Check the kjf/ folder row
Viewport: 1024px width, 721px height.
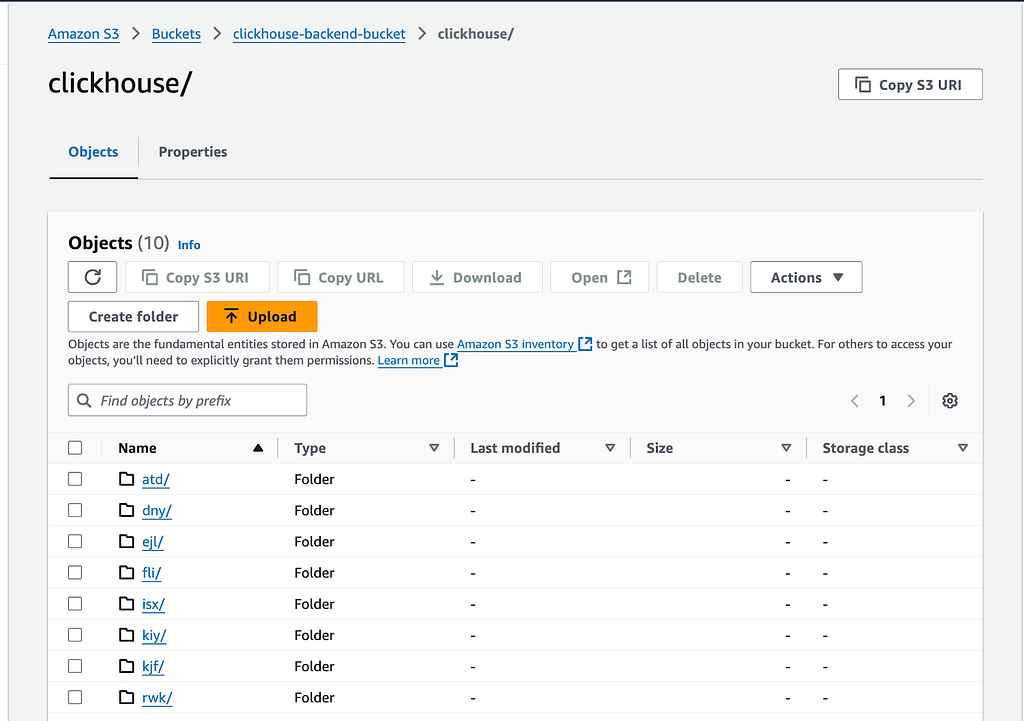tap(75, 666)
